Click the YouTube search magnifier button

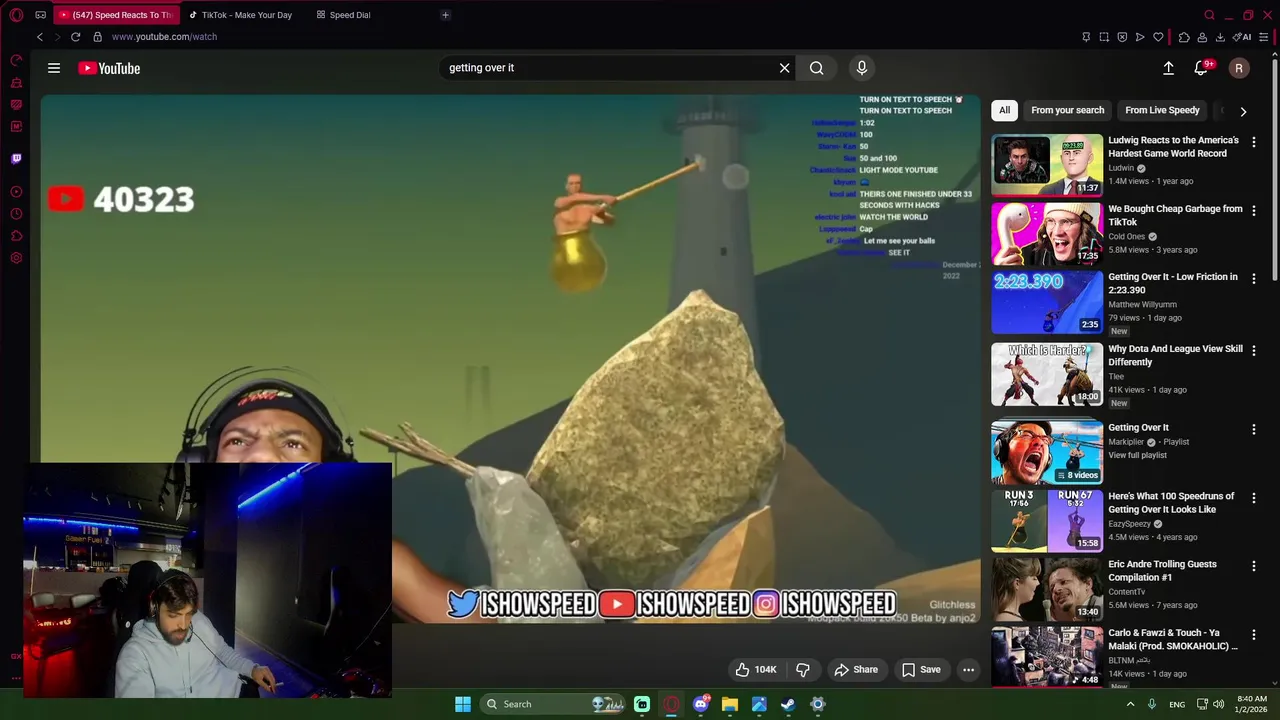pos(817,68)
